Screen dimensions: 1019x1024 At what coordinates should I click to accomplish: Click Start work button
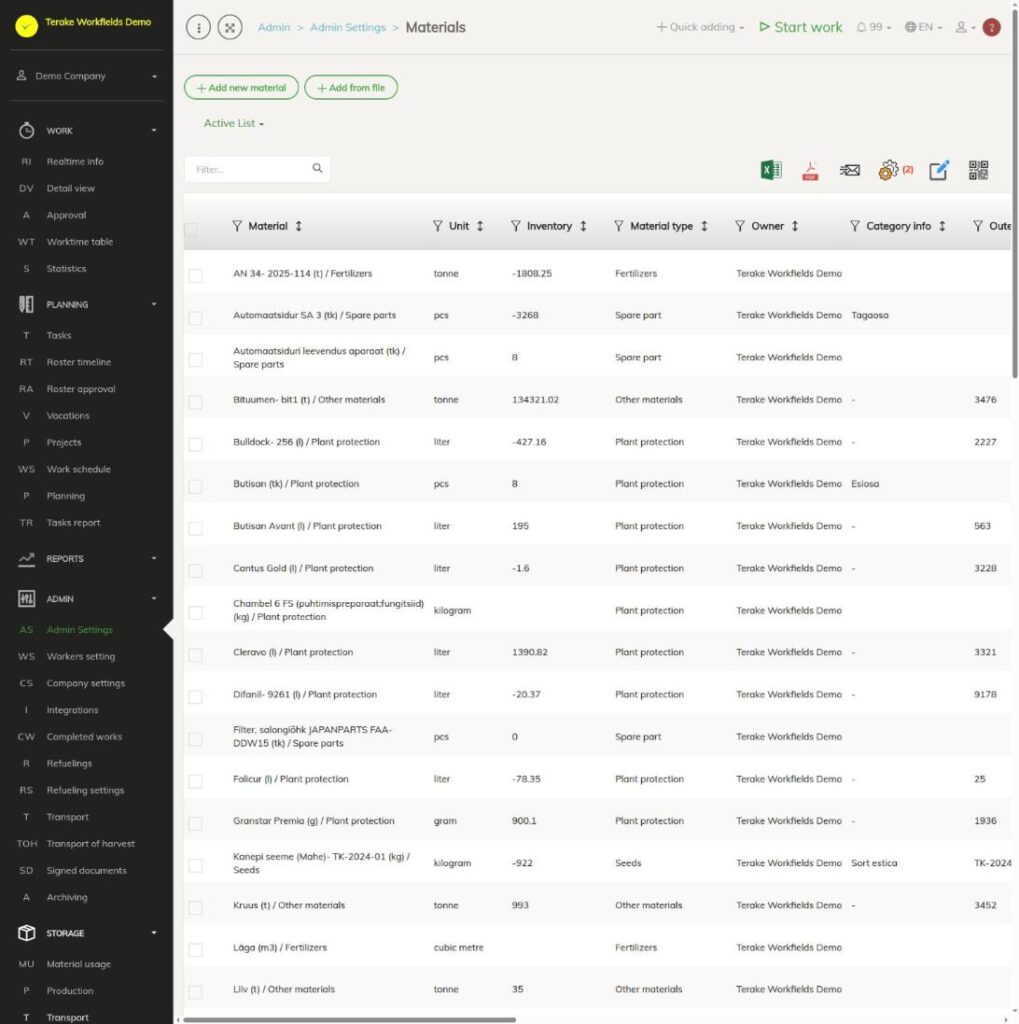pyautogui.click(x=800, y=27)
